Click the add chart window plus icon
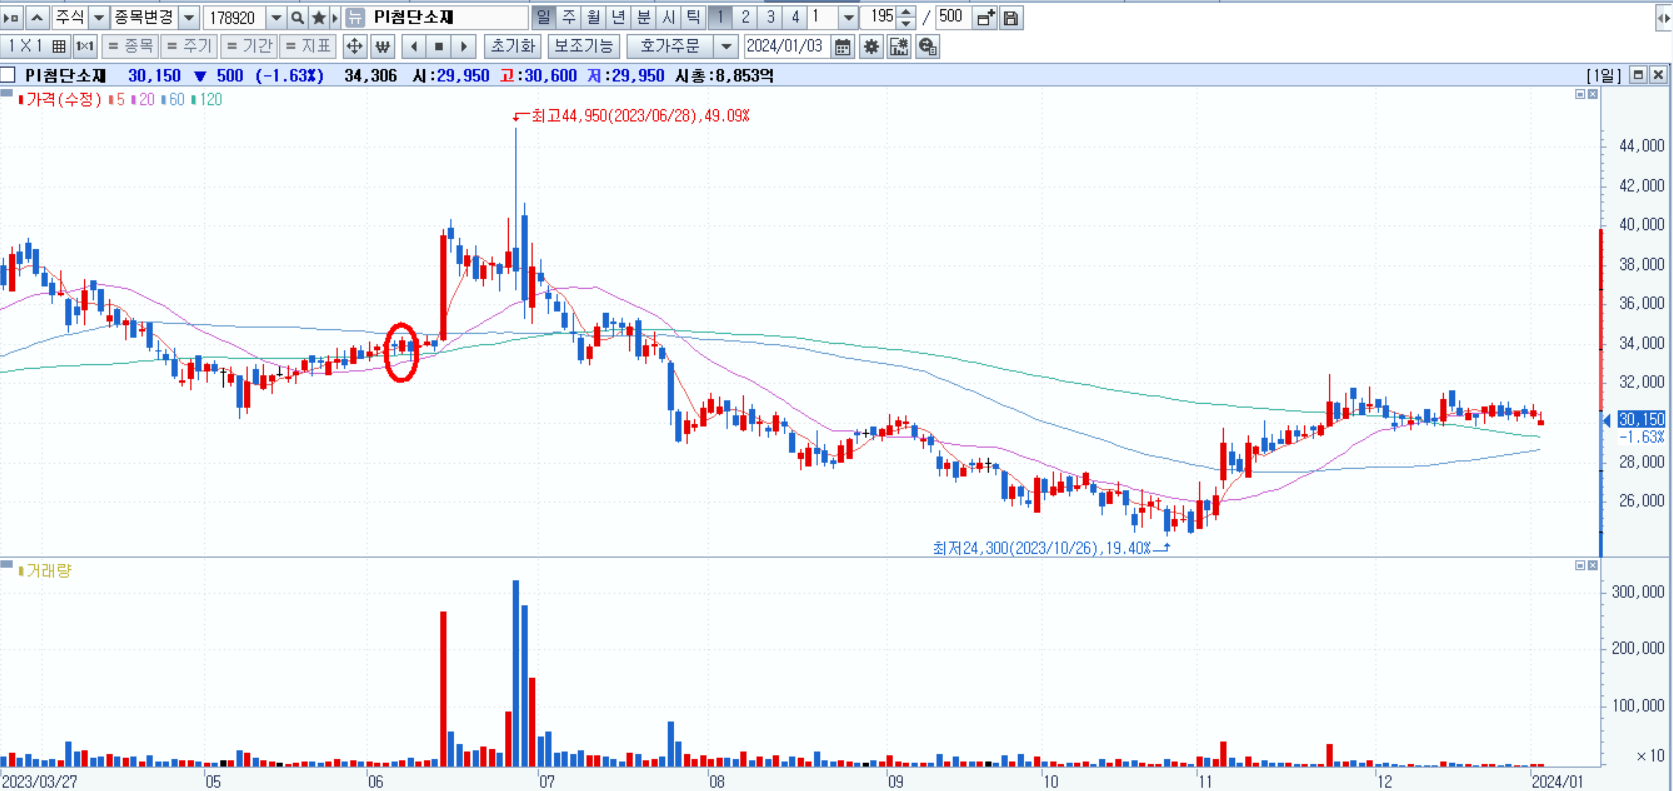The height and width of the screenshot is (791, 1673). click(x=985, y=18)
